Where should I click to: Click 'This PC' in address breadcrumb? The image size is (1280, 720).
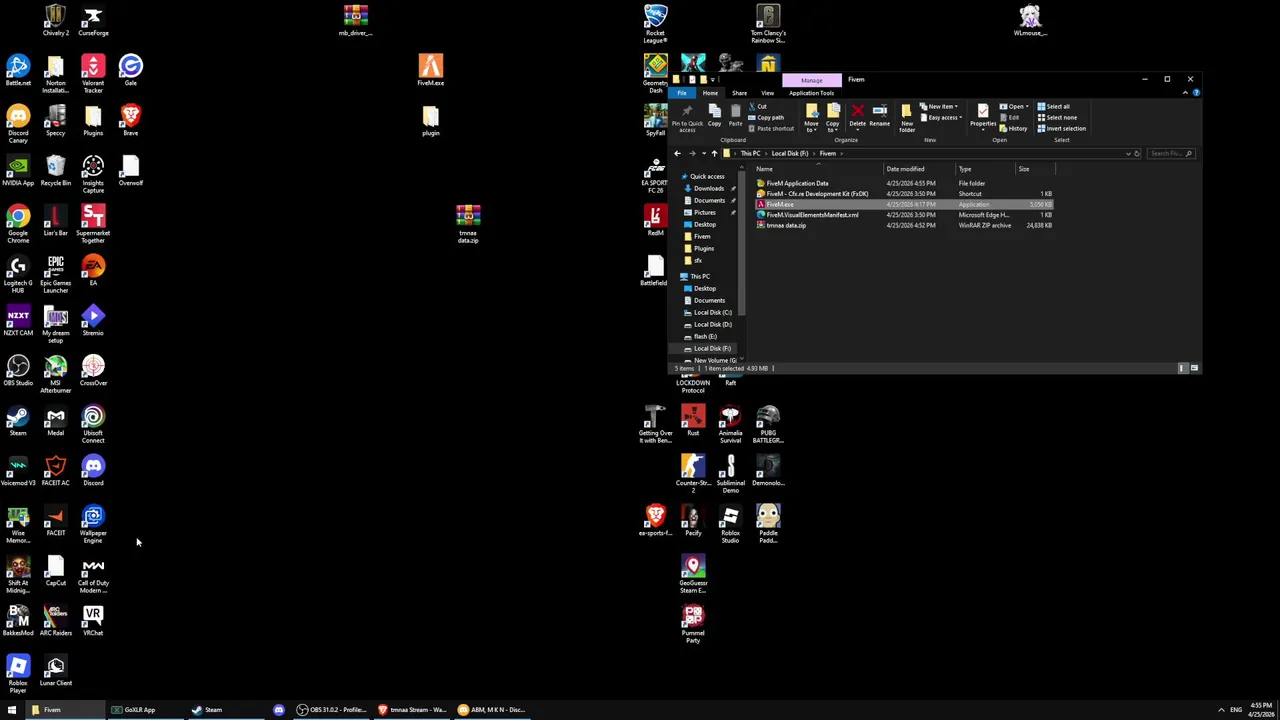point(750,153)
